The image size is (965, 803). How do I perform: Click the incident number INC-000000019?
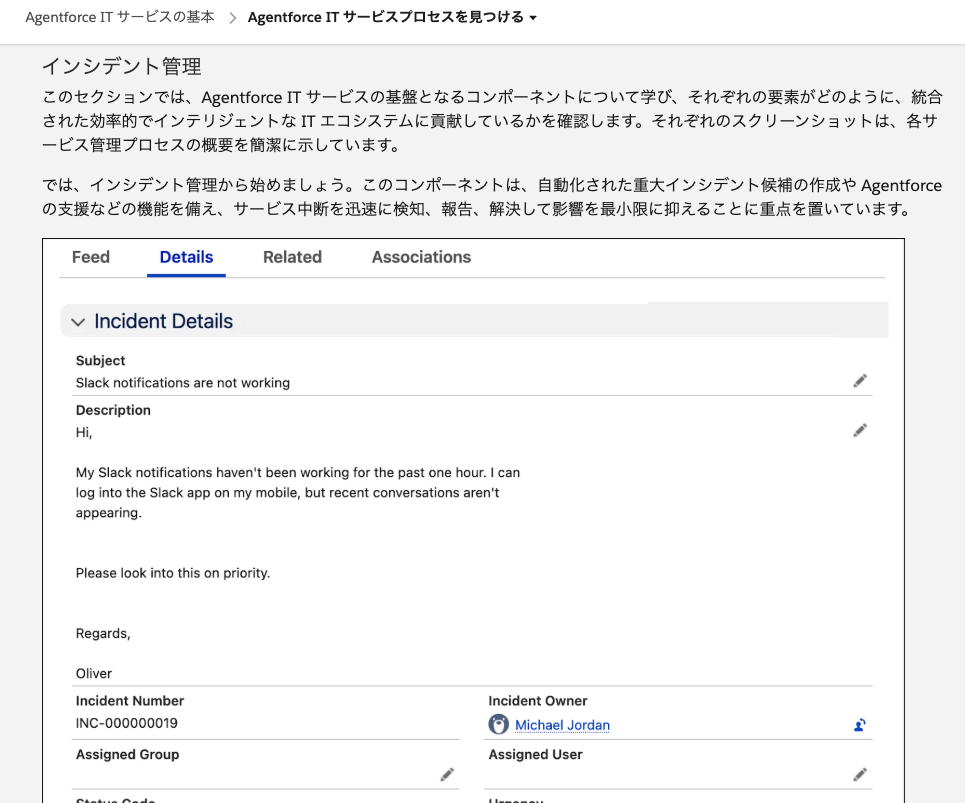click(x=127, y=723)
